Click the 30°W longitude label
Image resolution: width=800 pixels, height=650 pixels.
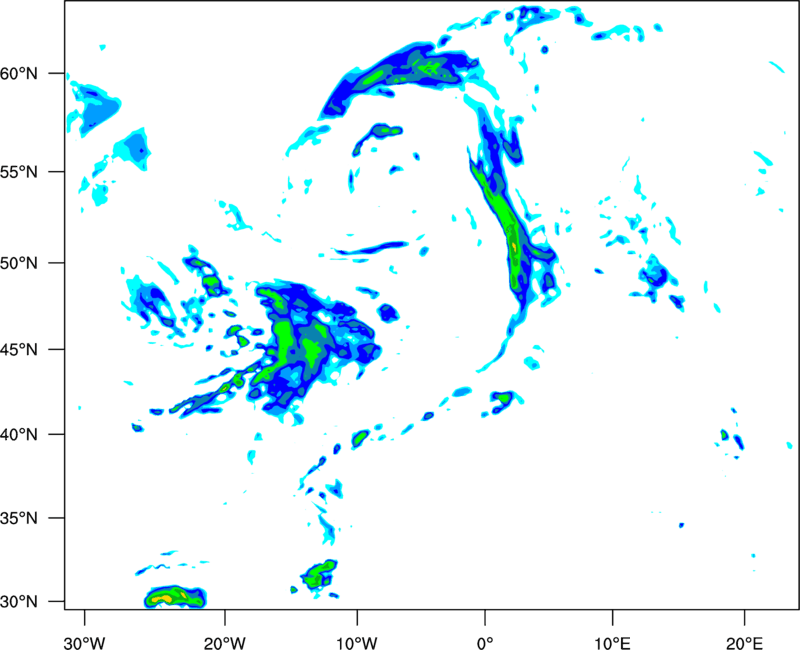[85, 643]
